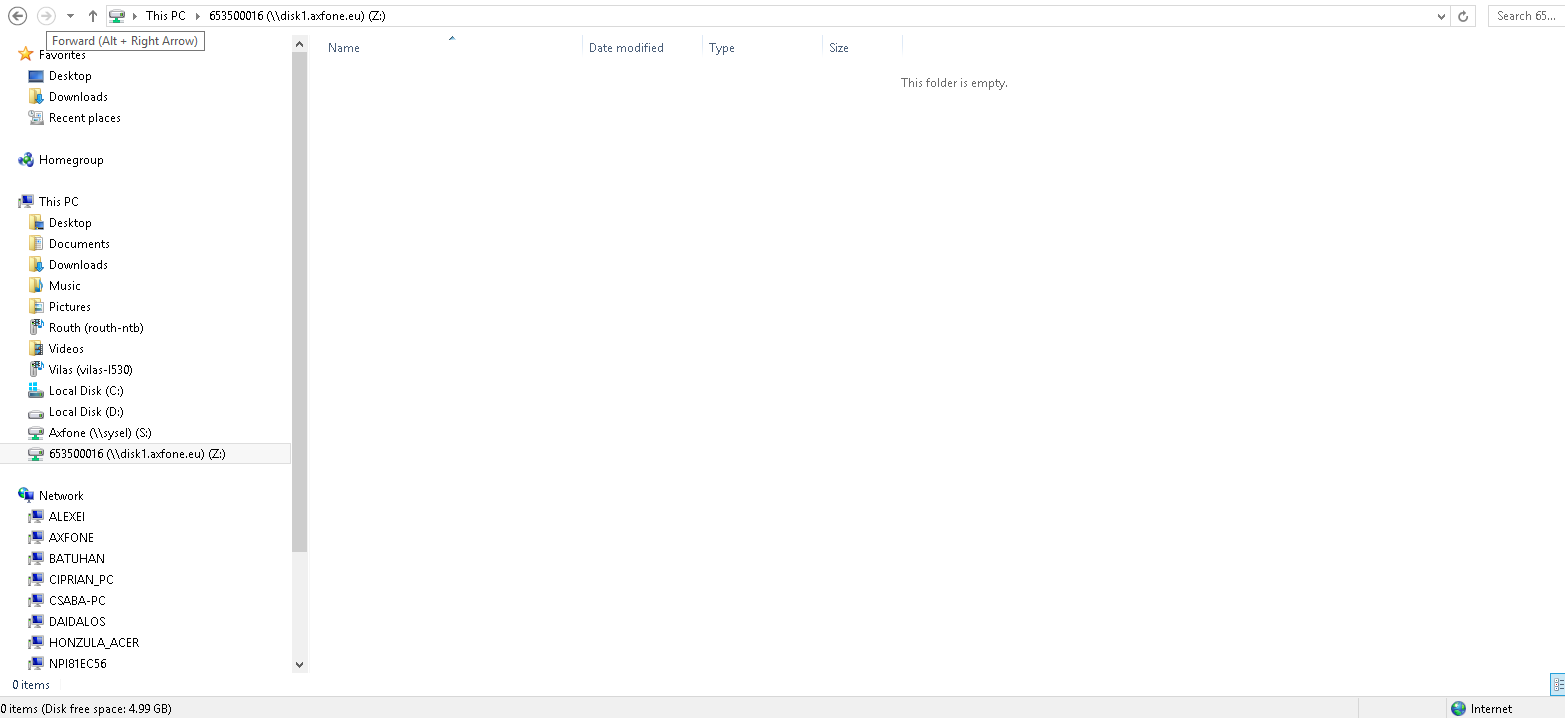Sort by the Date modified column
Screen dimensions: 1565x718
tap(626, 48)
